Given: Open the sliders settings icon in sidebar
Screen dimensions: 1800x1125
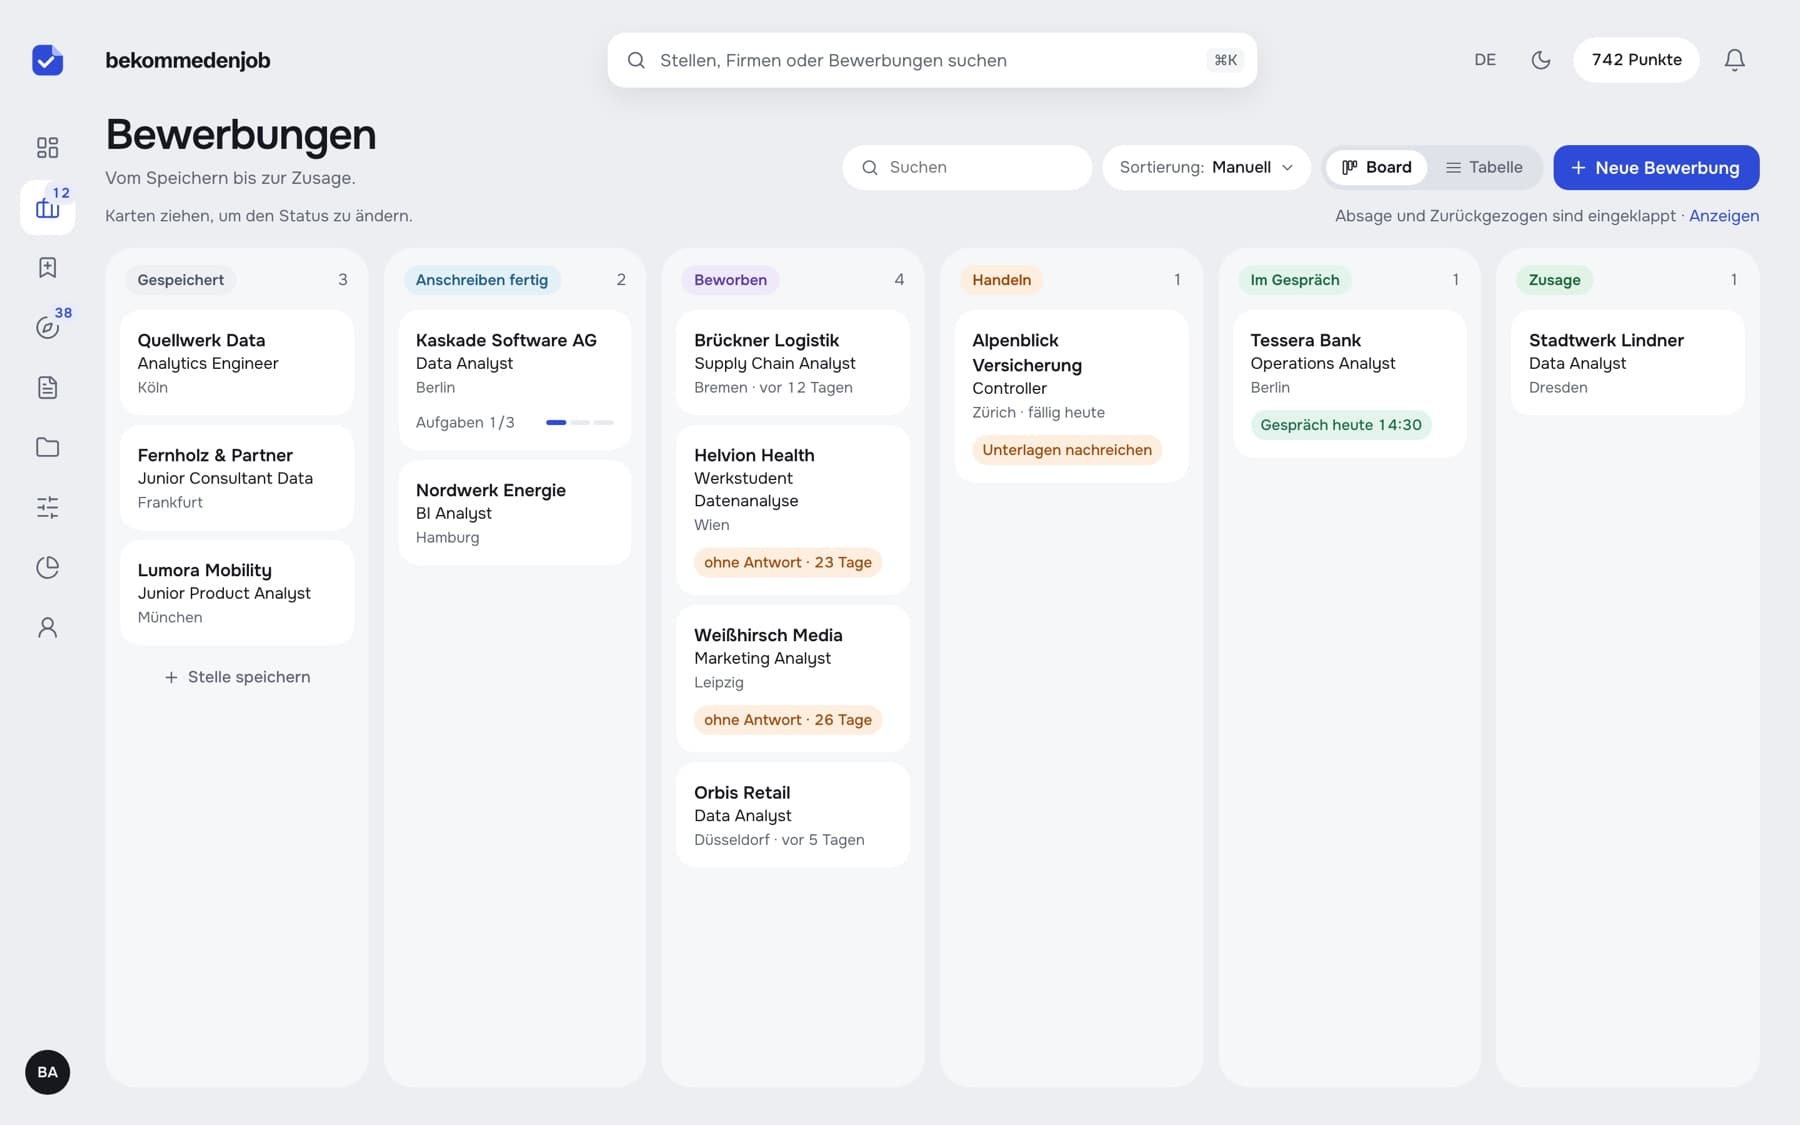Looking at the screenshot, I should pos(47,508).
